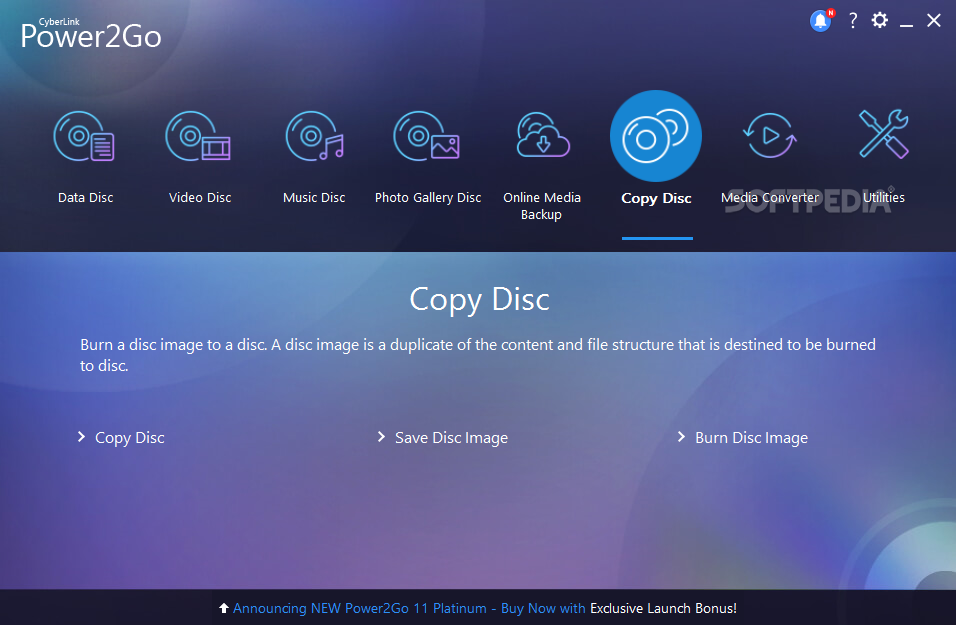Open the Burn Disc Image option
Screen dimensions: 956x625
[751, 438]
